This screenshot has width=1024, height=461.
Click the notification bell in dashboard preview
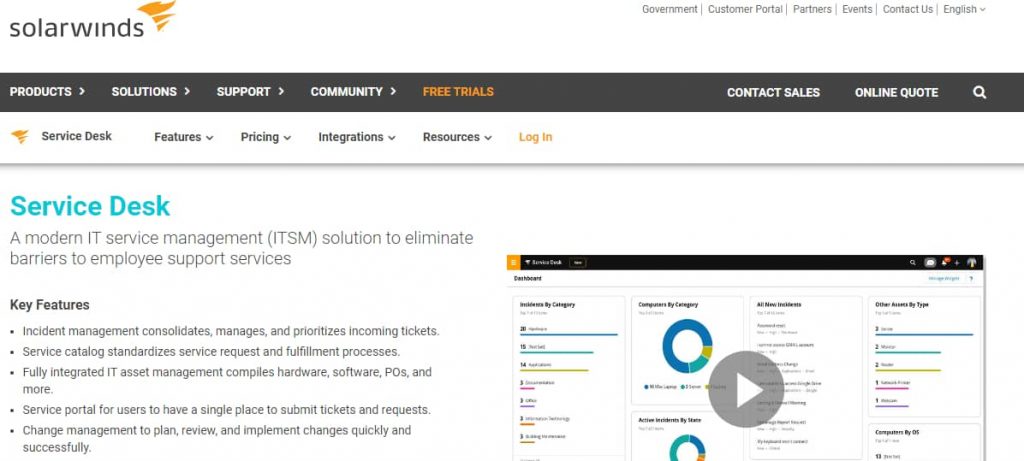(944, 262)
